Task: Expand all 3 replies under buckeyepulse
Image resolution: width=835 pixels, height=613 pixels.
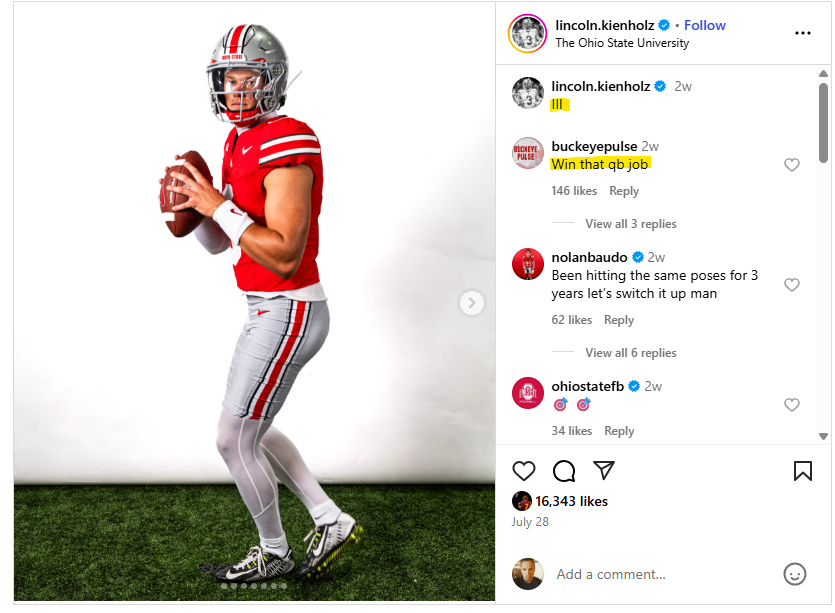Action: tap(630, 224)
